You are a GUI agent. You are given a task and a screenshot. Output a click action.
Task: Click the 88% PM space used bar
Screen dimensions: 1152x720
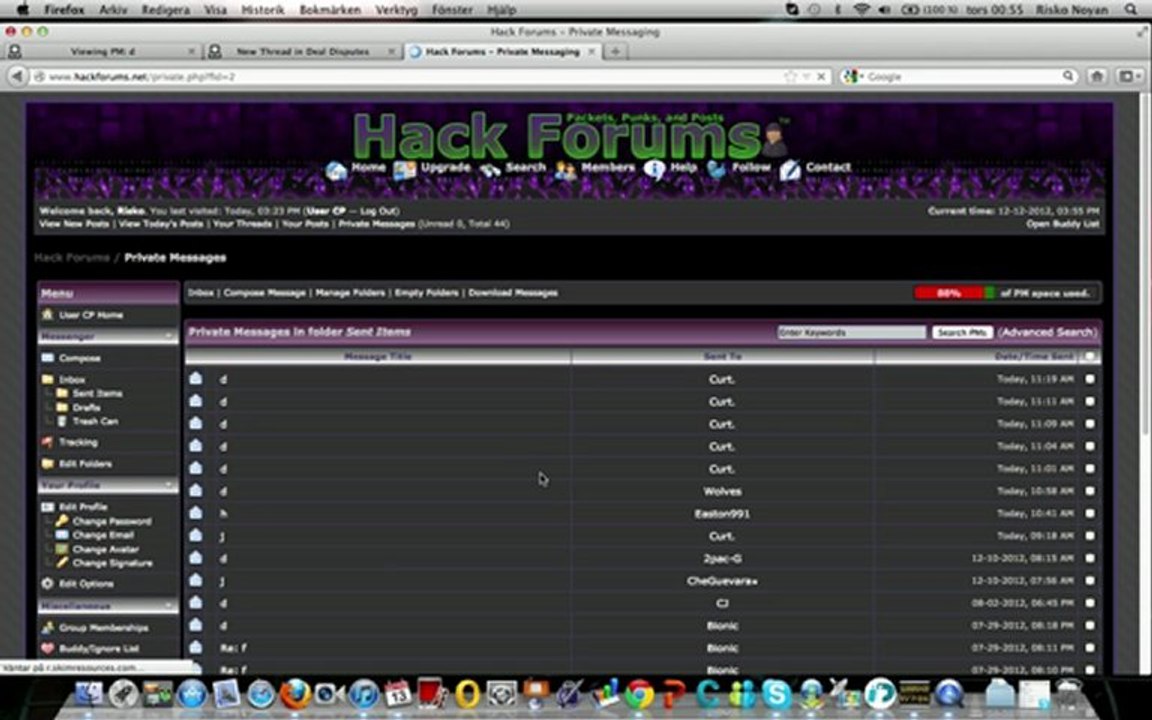tap(954, 293)
